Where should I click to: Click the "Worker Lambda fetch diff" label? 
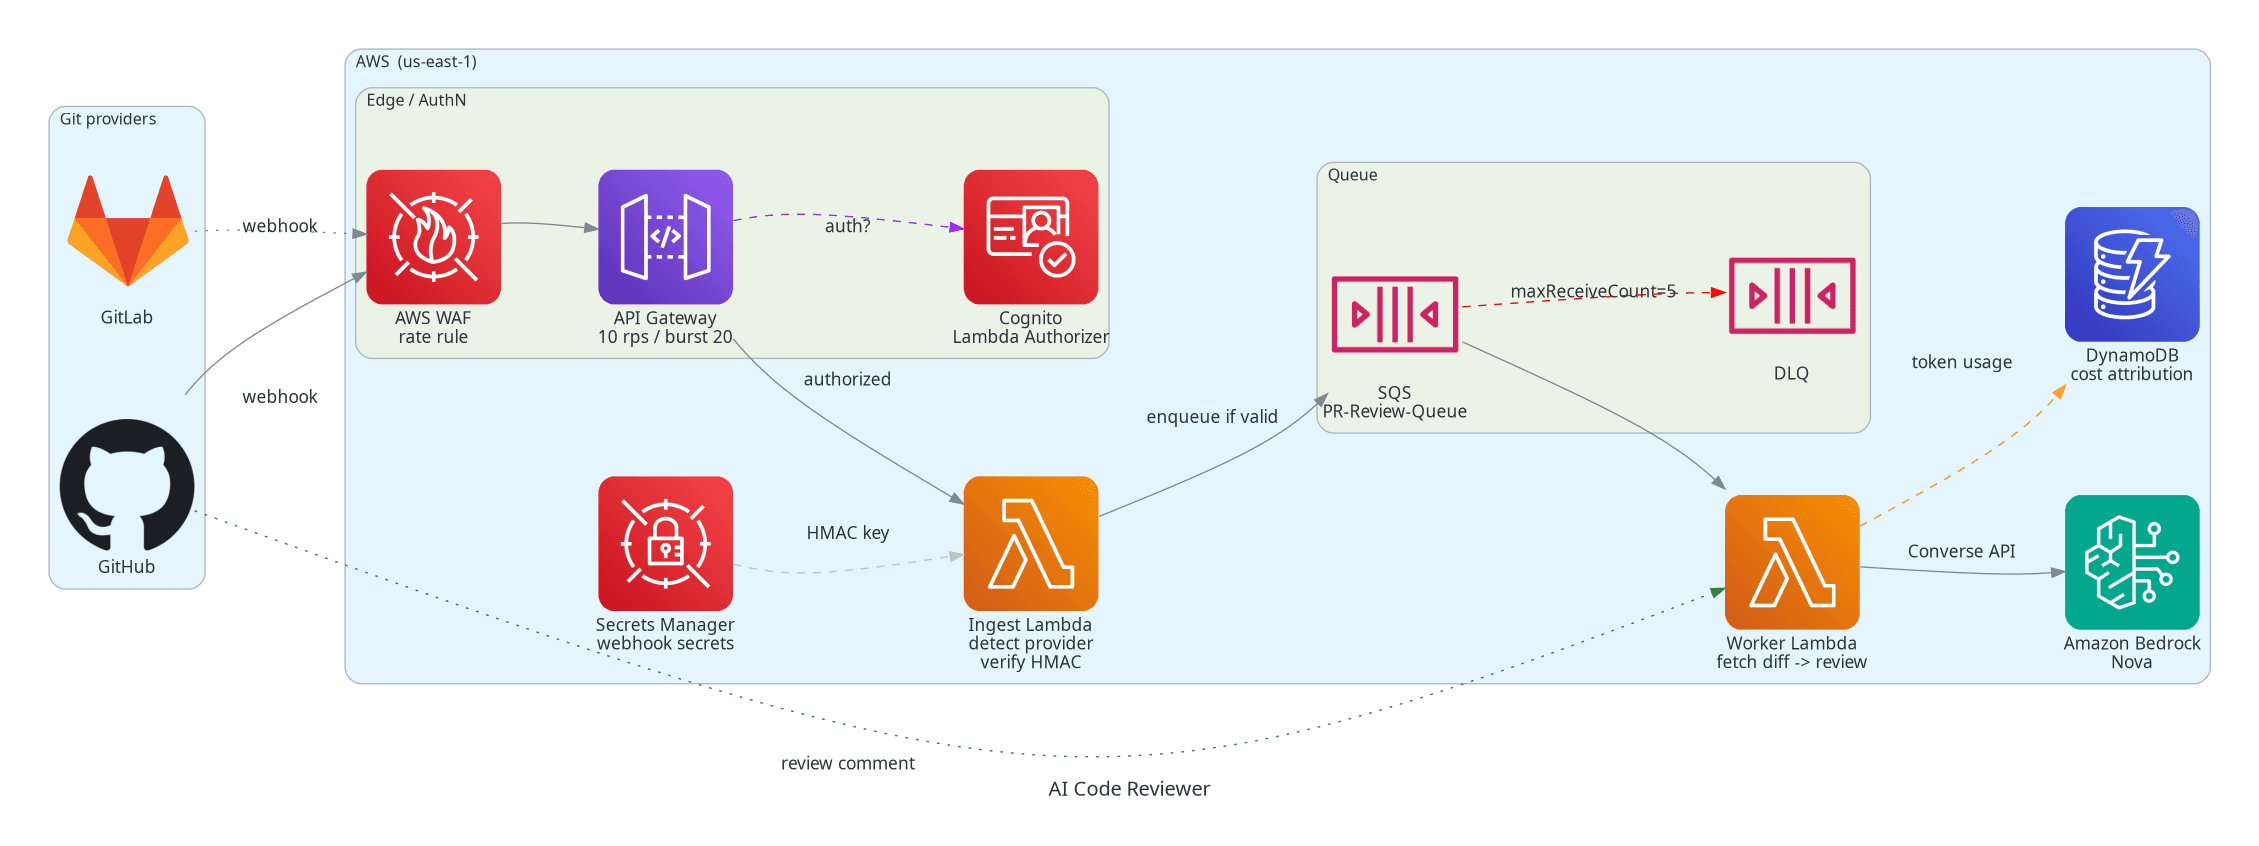pos(1791,652)
